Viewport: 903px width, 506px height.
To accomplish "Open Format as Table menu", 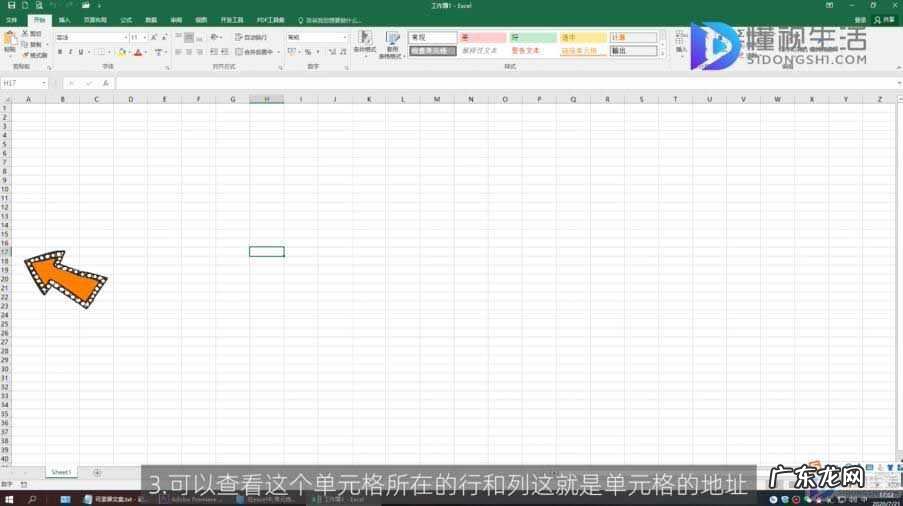I will coord(393,44).
